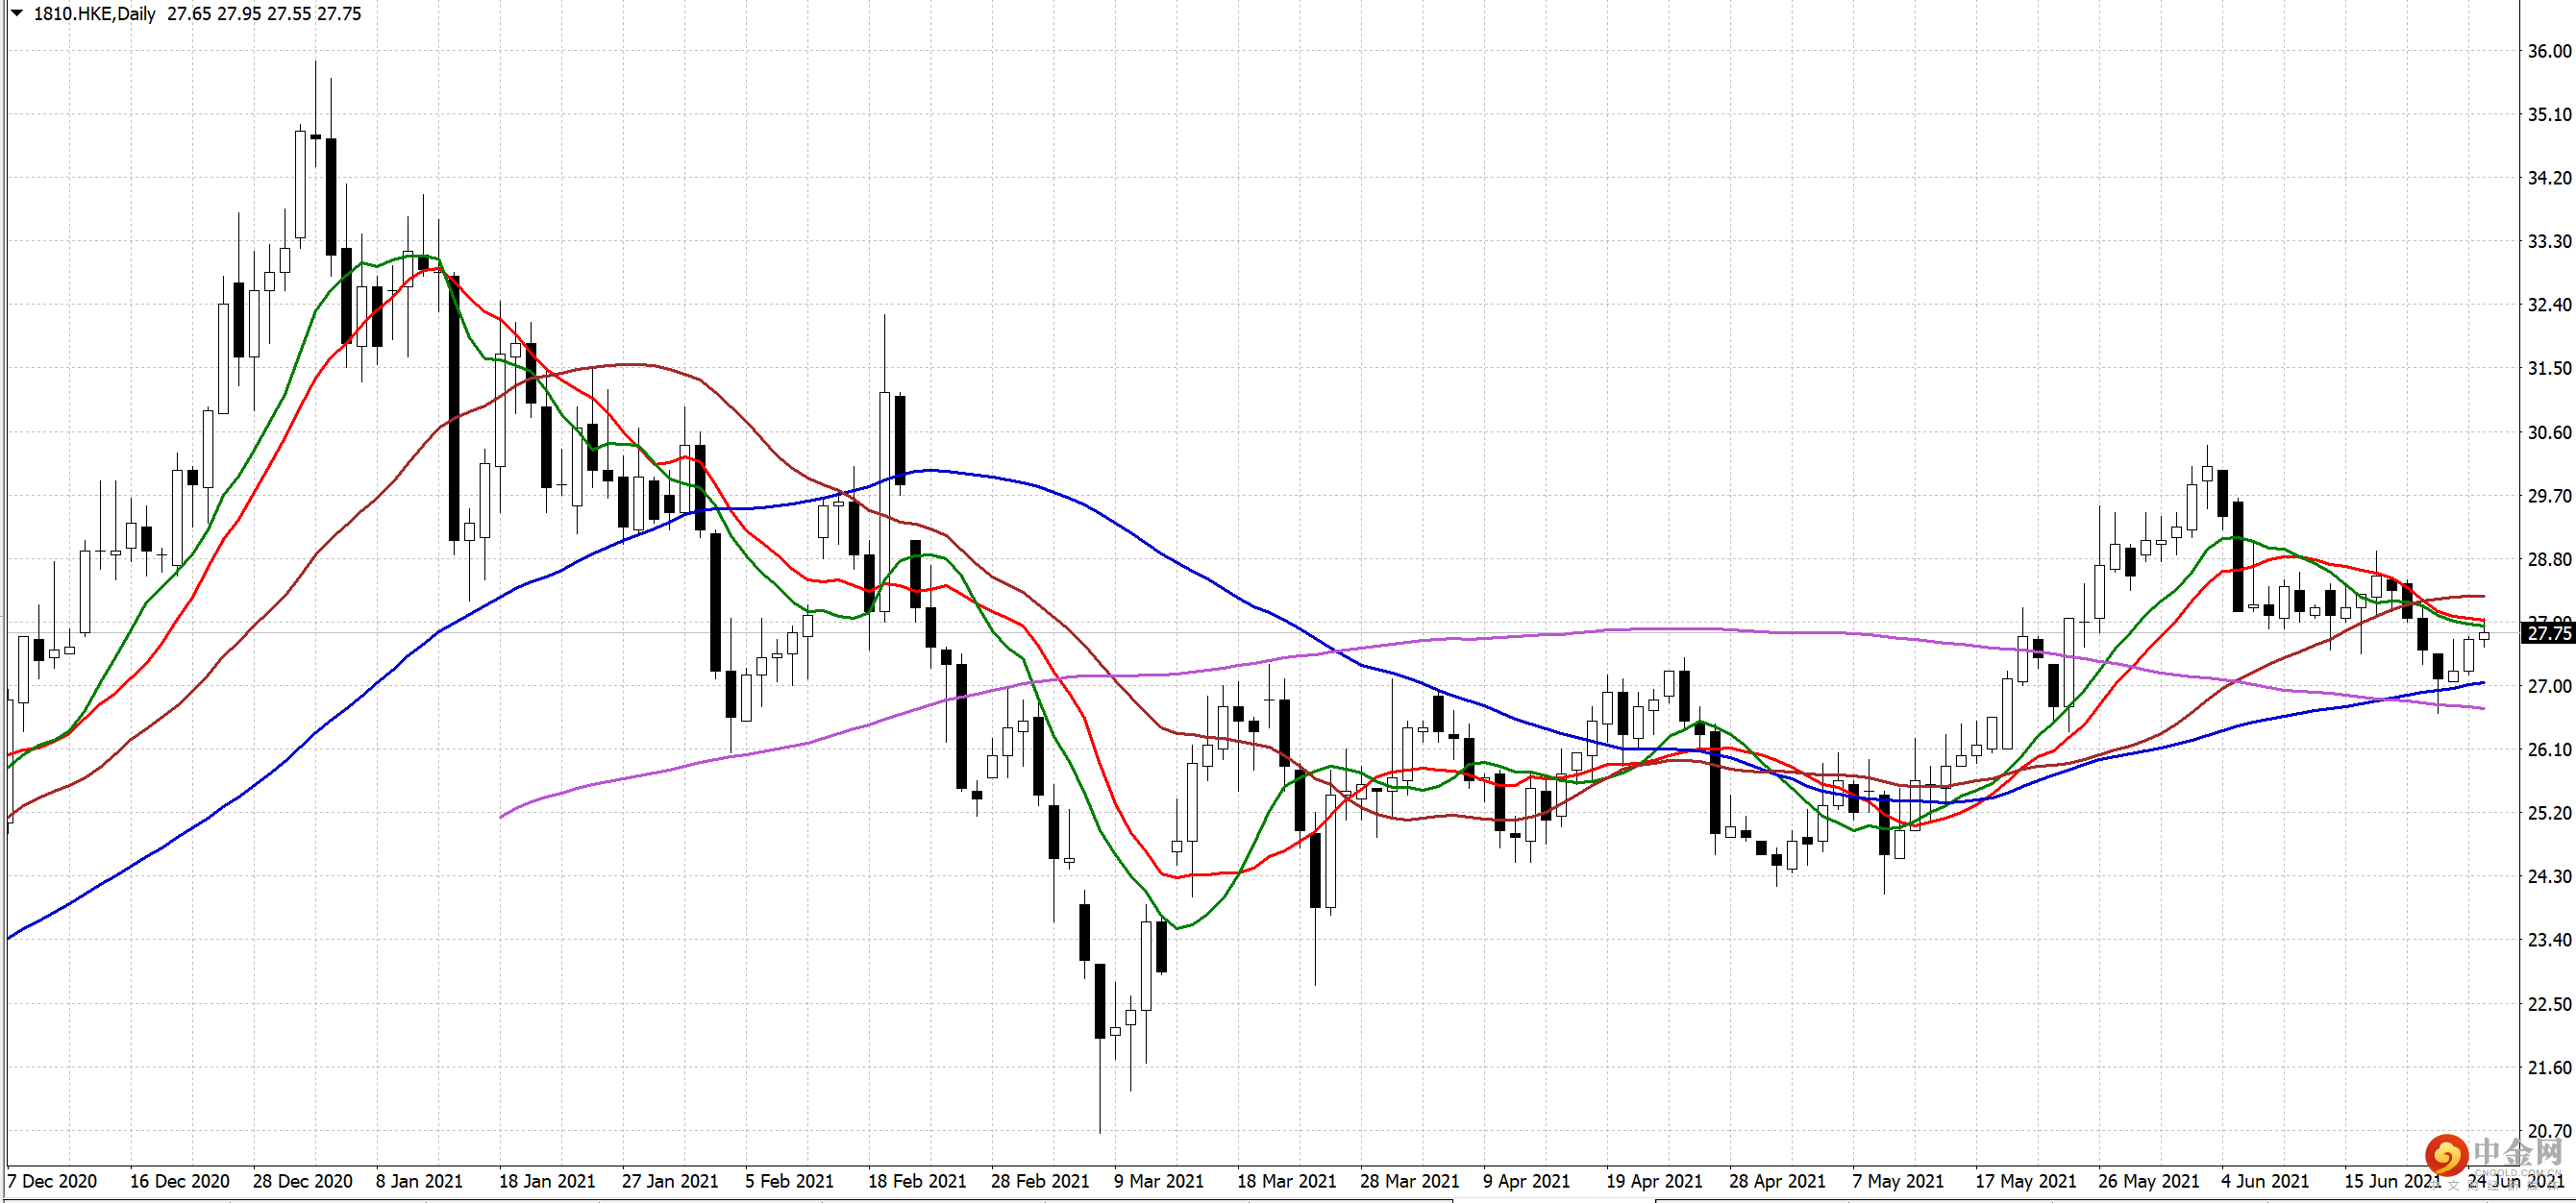Screen dimensions: 2576x1203
Task: Click the 1810.HKE,Daily chart title text
Action: (x=95, y=14)
